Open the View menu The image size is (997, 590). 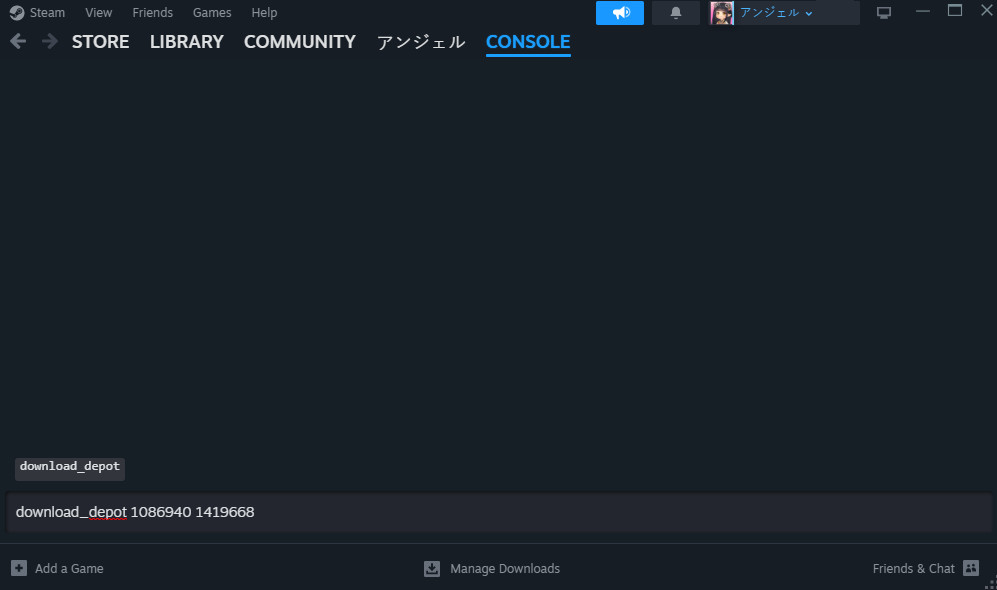tap(99, 13)
